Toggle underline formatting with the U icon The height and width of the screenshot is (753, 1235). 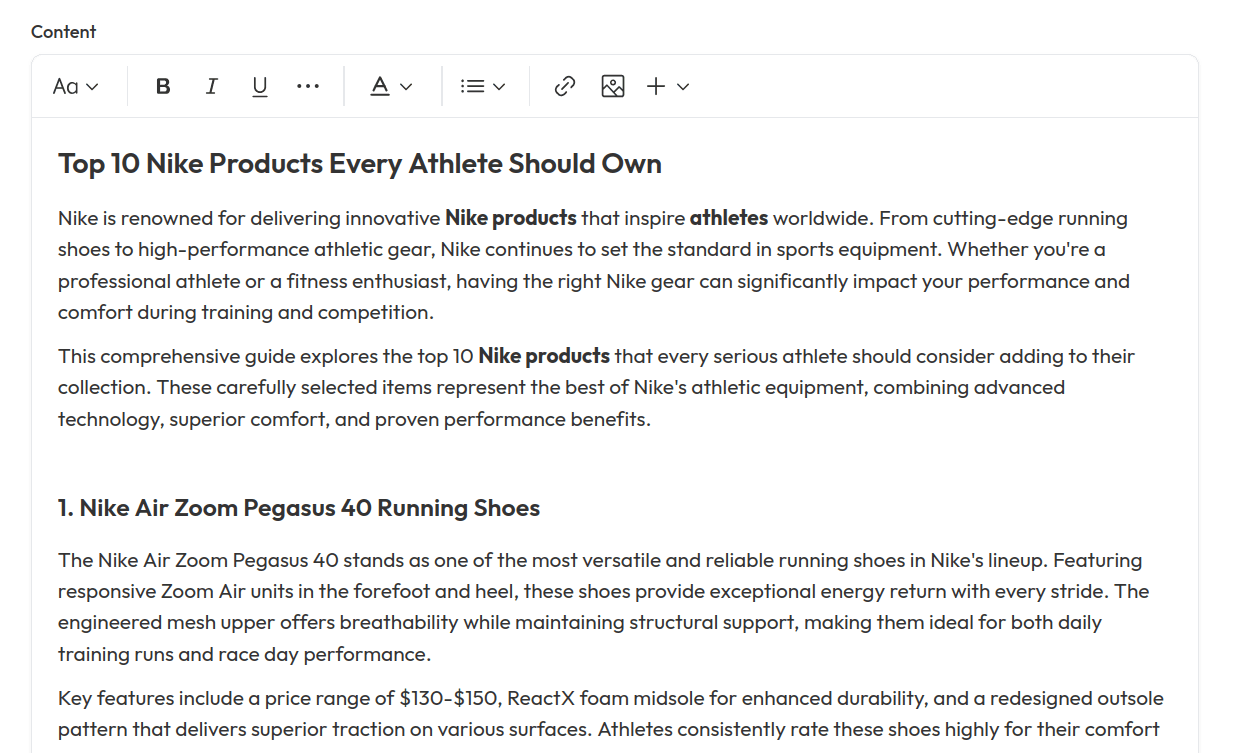pyautogui.click(x=260, y=87)
